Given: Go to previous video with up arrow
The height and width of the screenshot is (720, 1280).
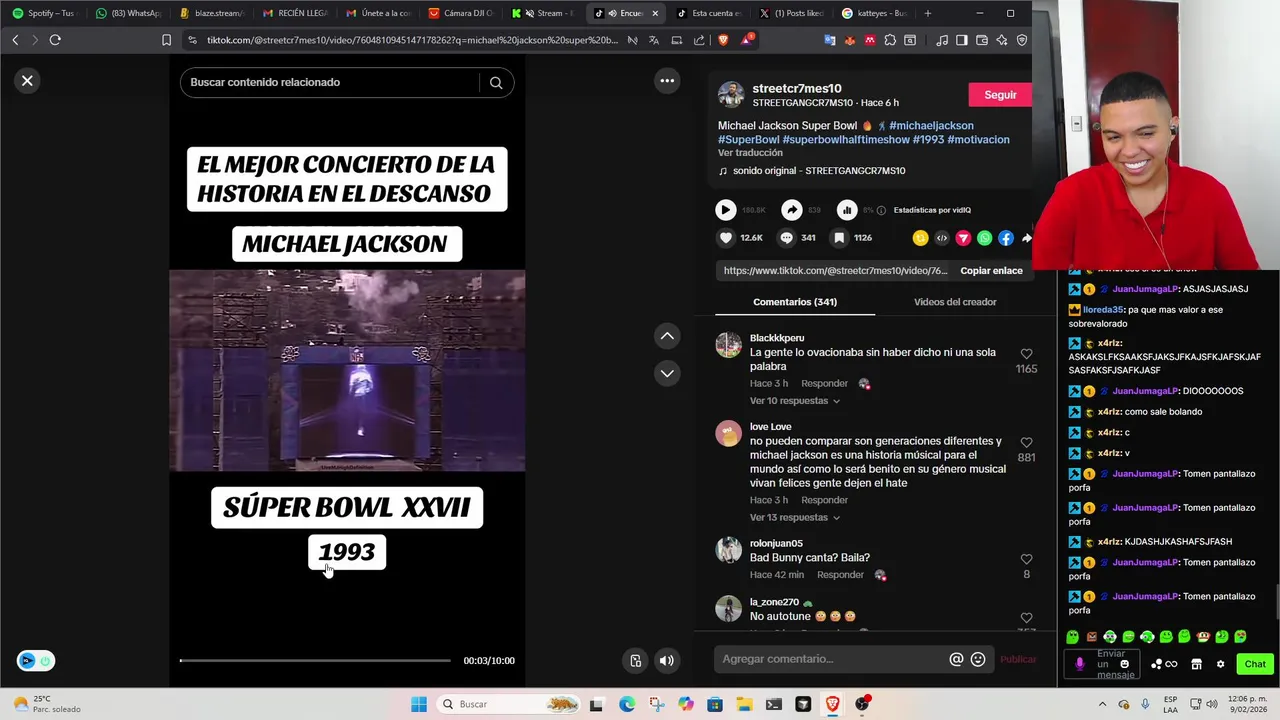Looking at the screenshot, I should click(667, 336).
